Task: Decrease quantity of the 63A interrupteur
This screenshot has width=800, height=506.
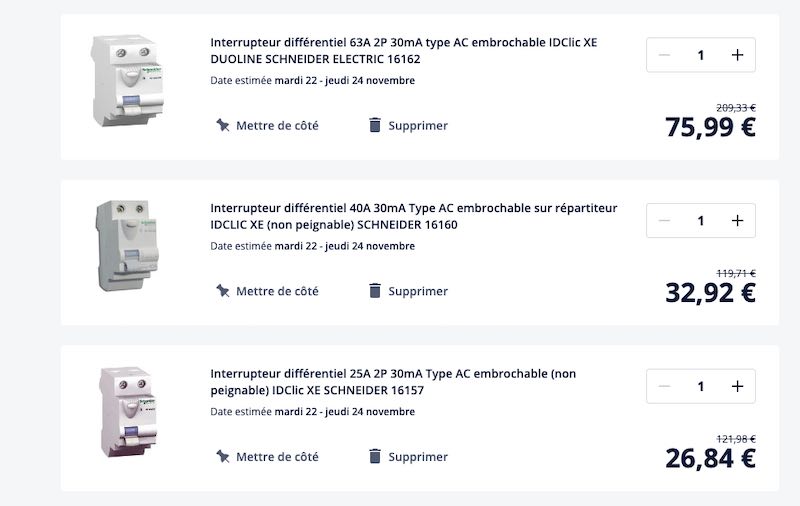Action: [x=664, y=55]
